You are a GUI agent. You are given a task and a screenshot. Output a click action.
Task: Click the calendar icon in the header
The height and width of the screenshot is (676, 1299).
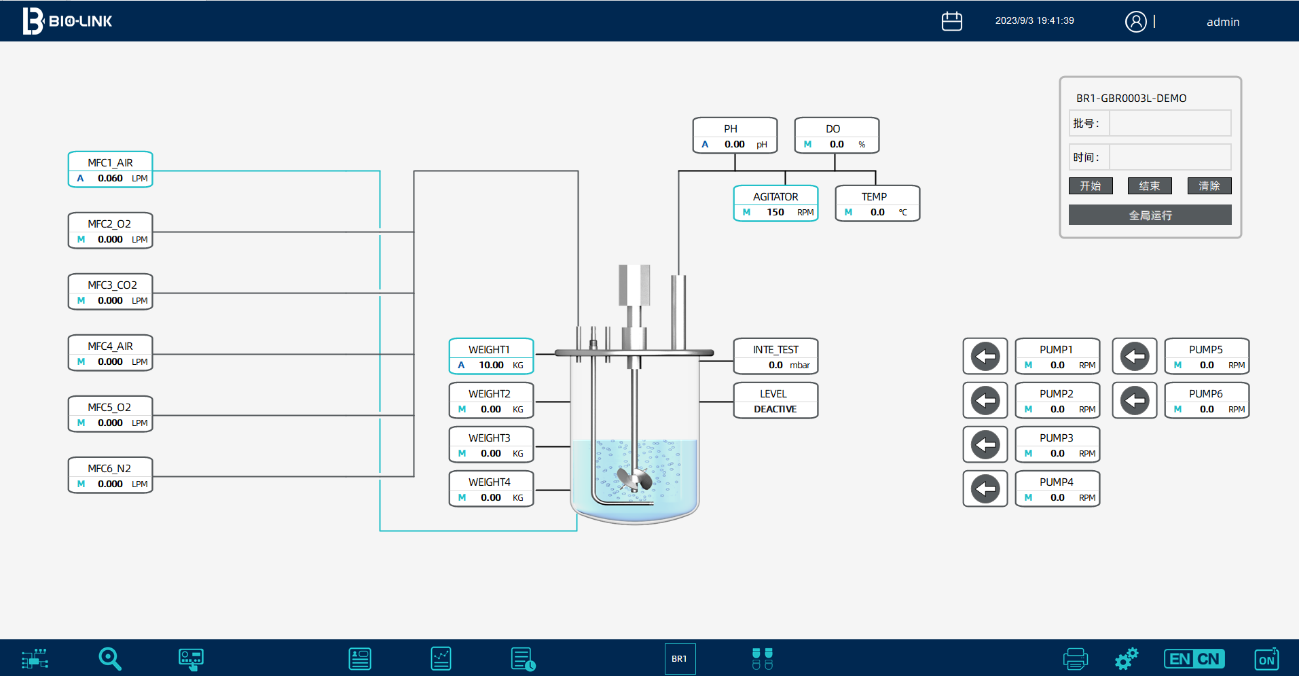click(x=952, y=21)
